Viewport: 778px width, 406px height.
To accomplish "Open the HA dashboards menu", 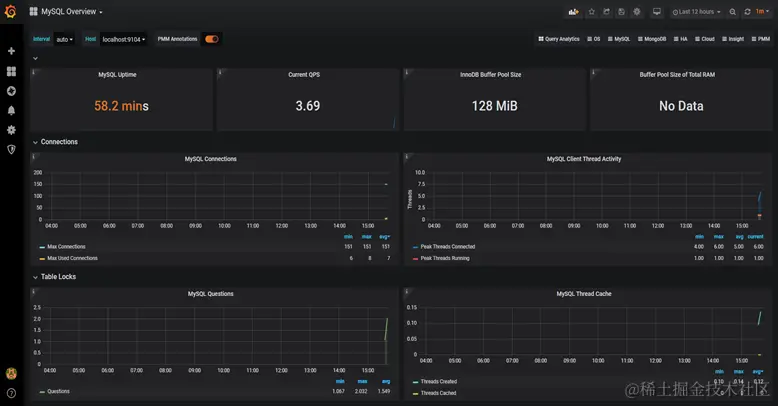I will pos(680,39).
